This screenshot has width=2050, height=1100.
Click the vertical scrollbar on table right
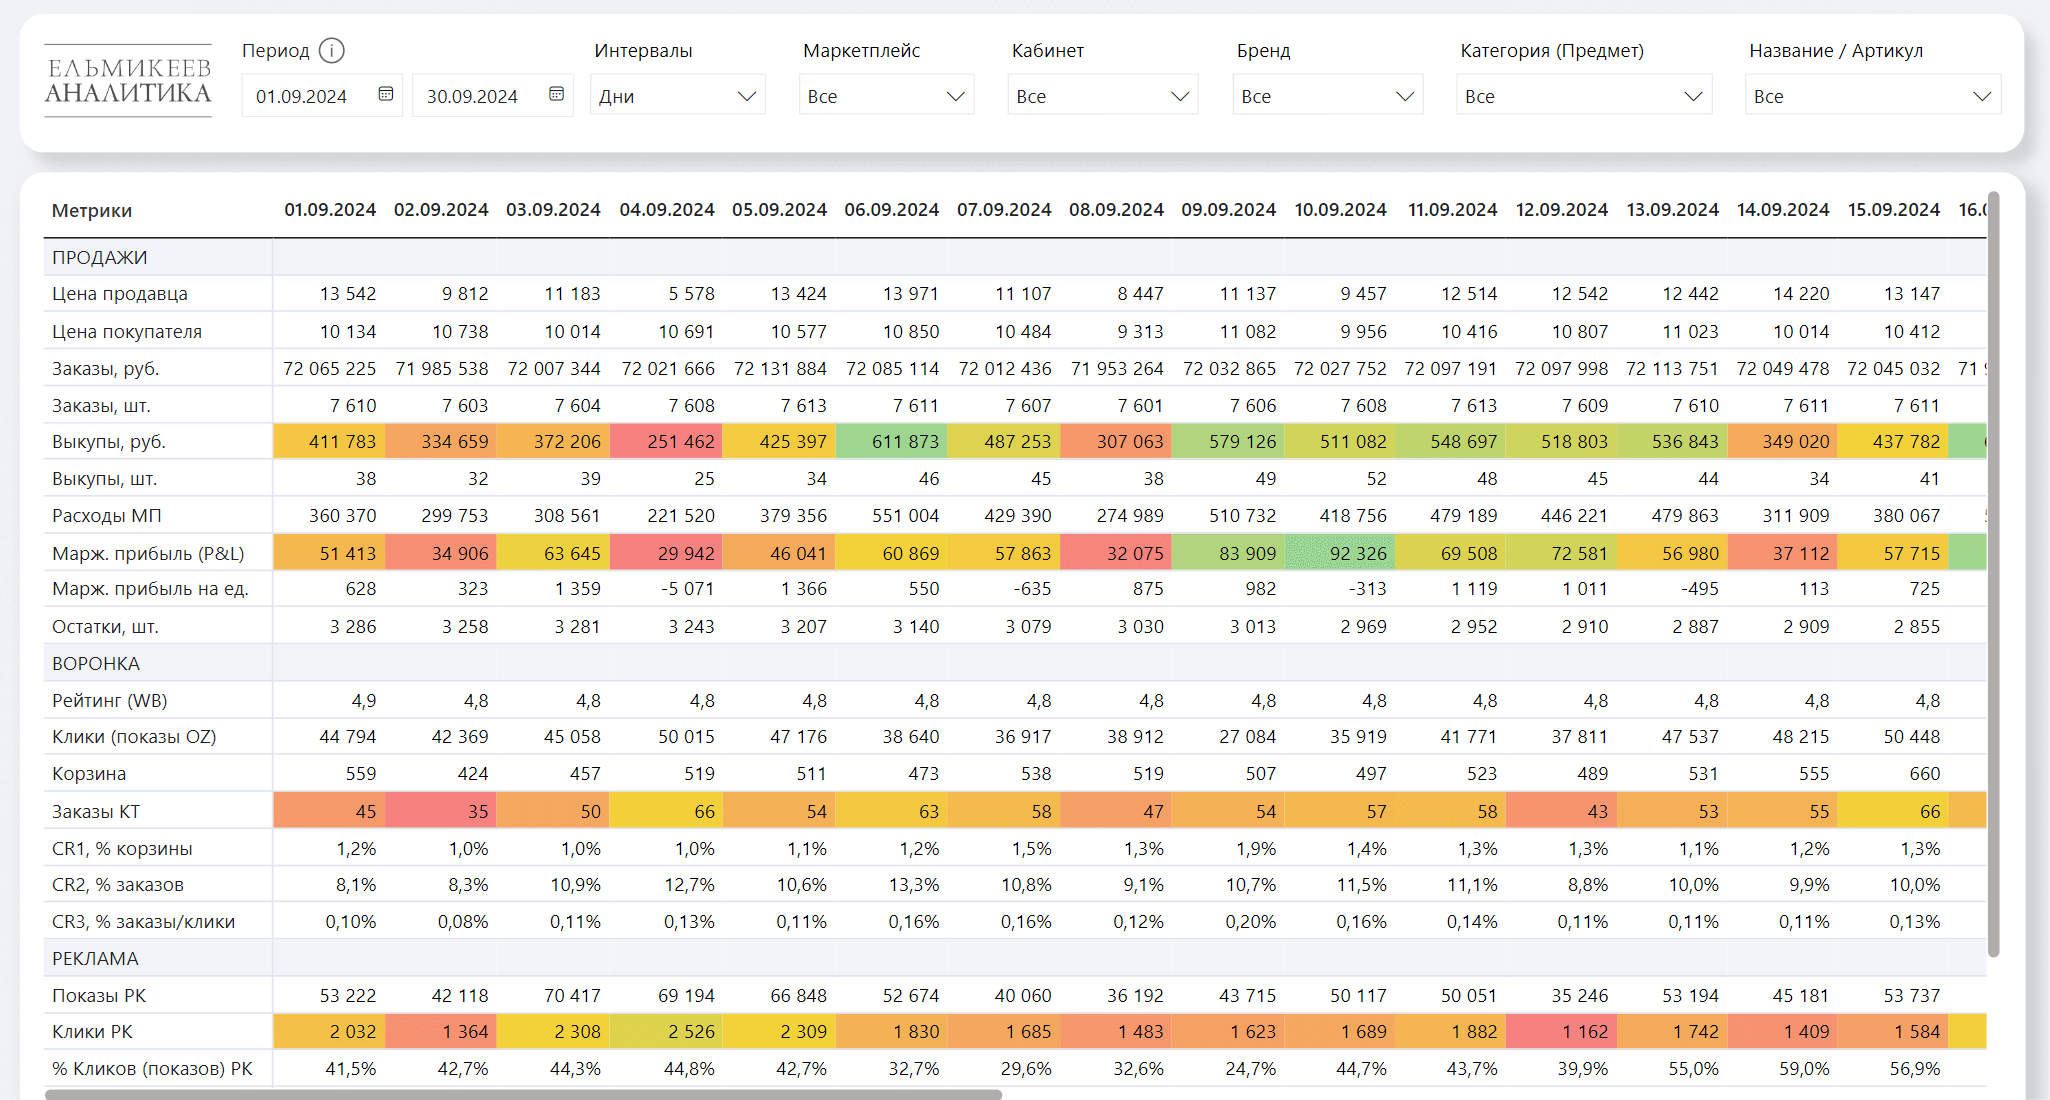click(x=1993, y=575)
